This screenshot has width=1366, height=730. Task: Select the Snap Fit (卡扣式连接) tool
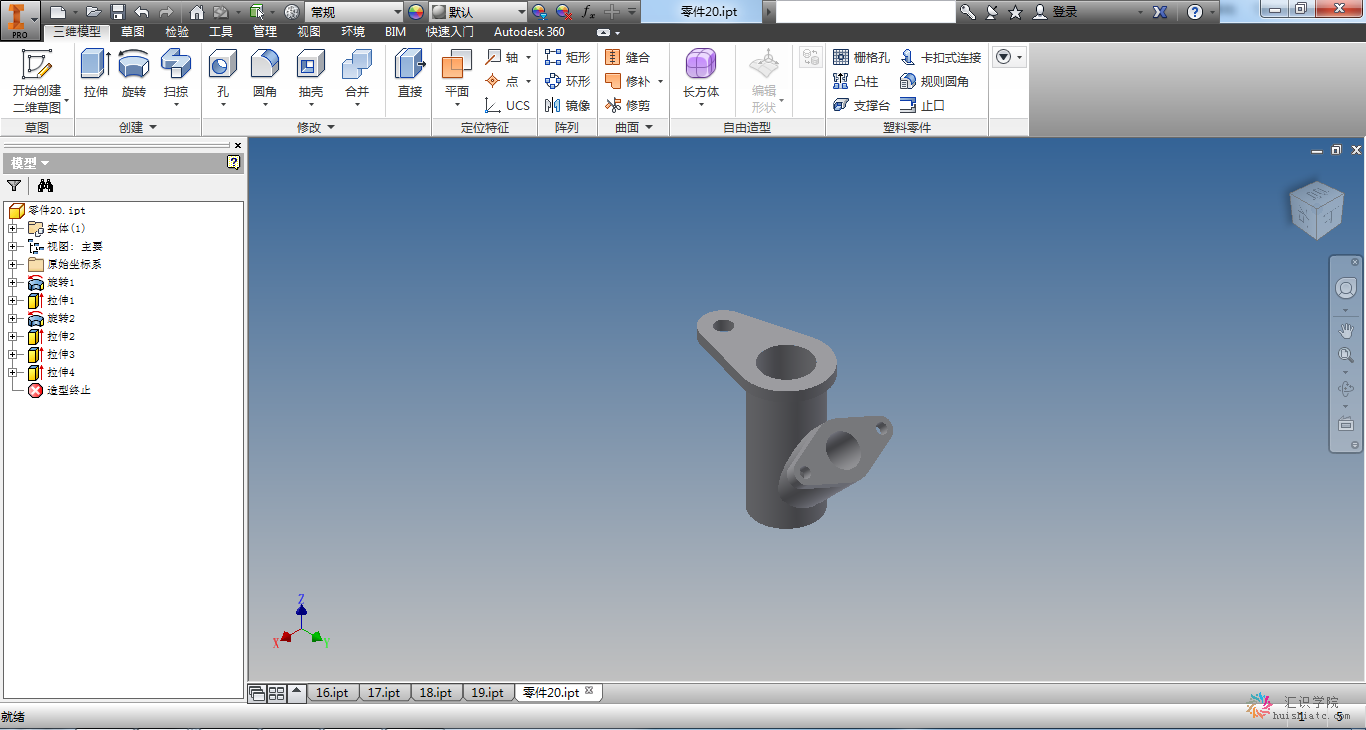941,57
